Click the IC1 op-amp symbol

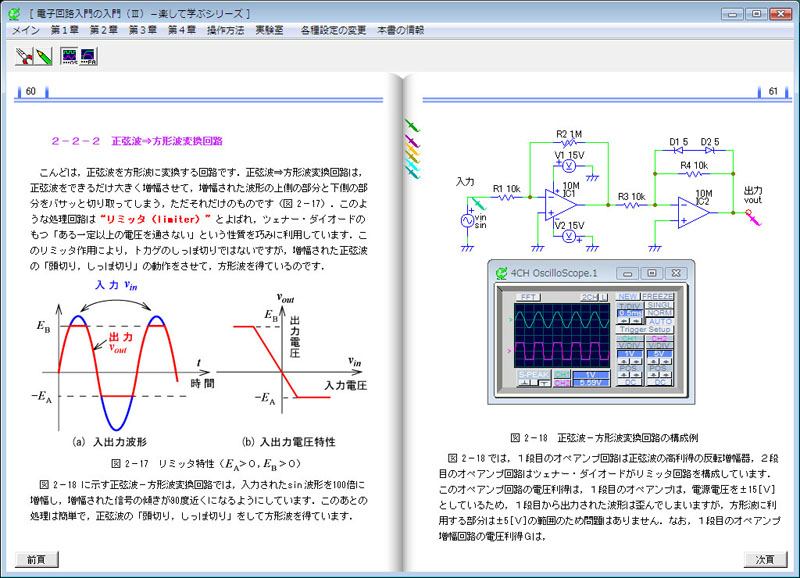(x=560, y=205)
